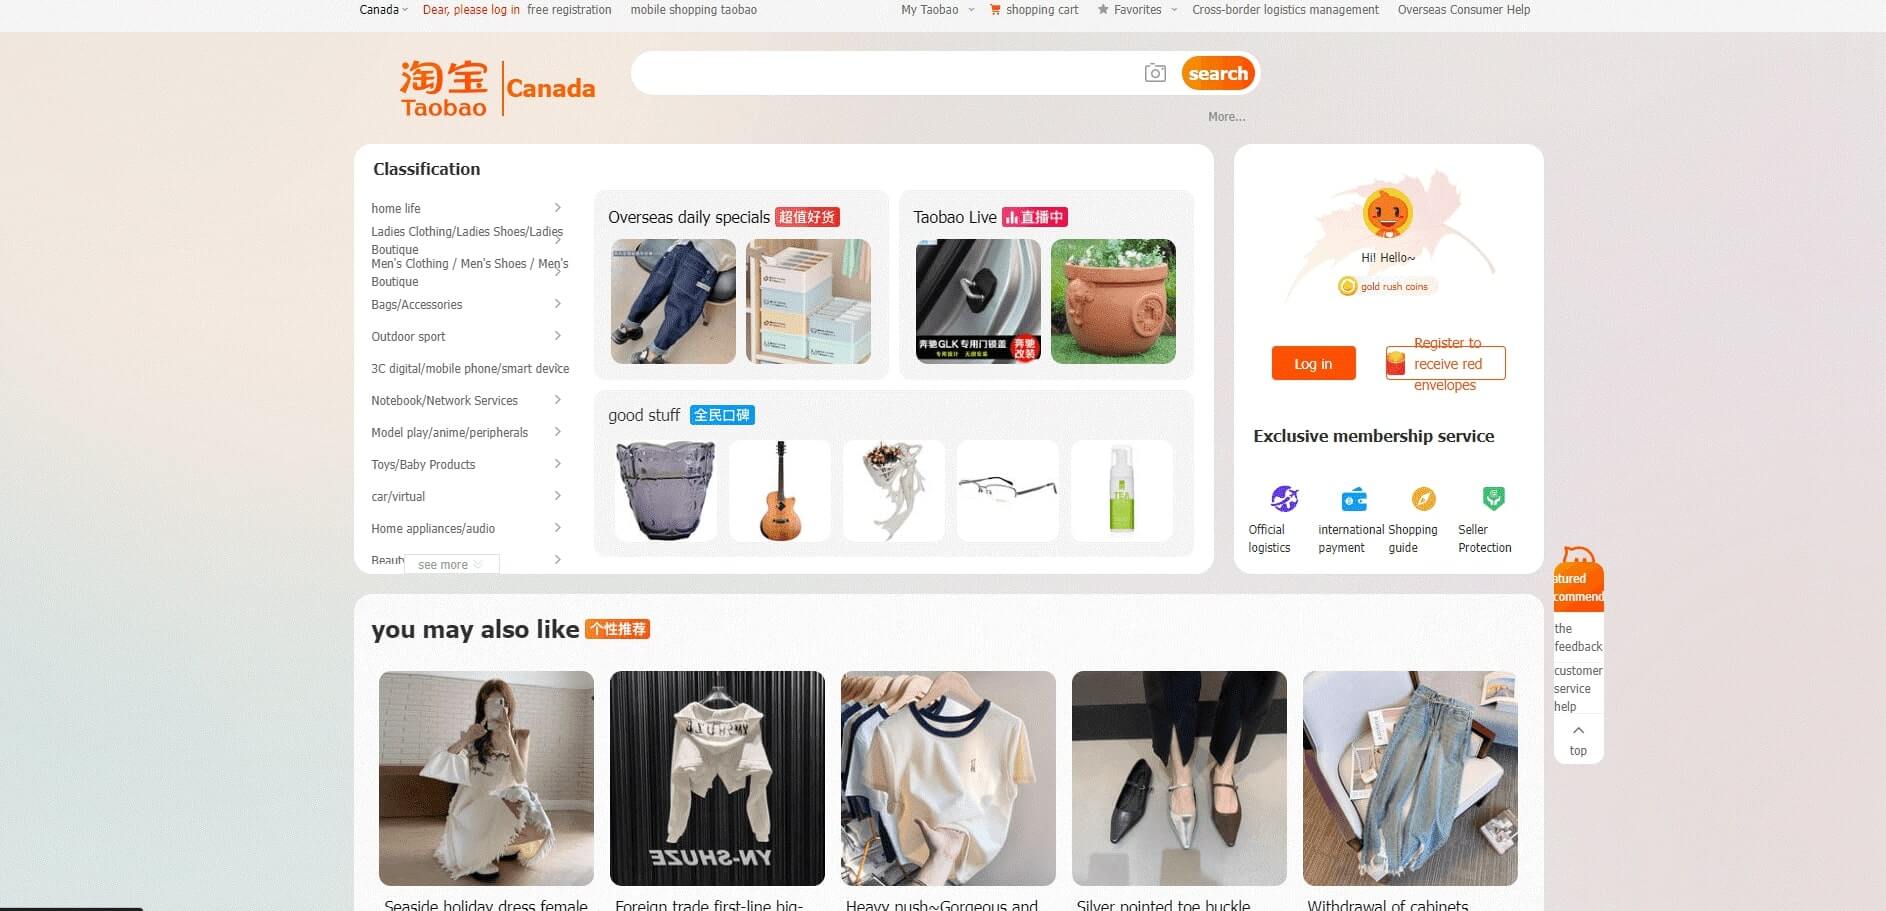Image resolution: width=1886 pixels, height=911 pixels.
Task: Click the gold rush coins icon
Action: (1347, 286)
